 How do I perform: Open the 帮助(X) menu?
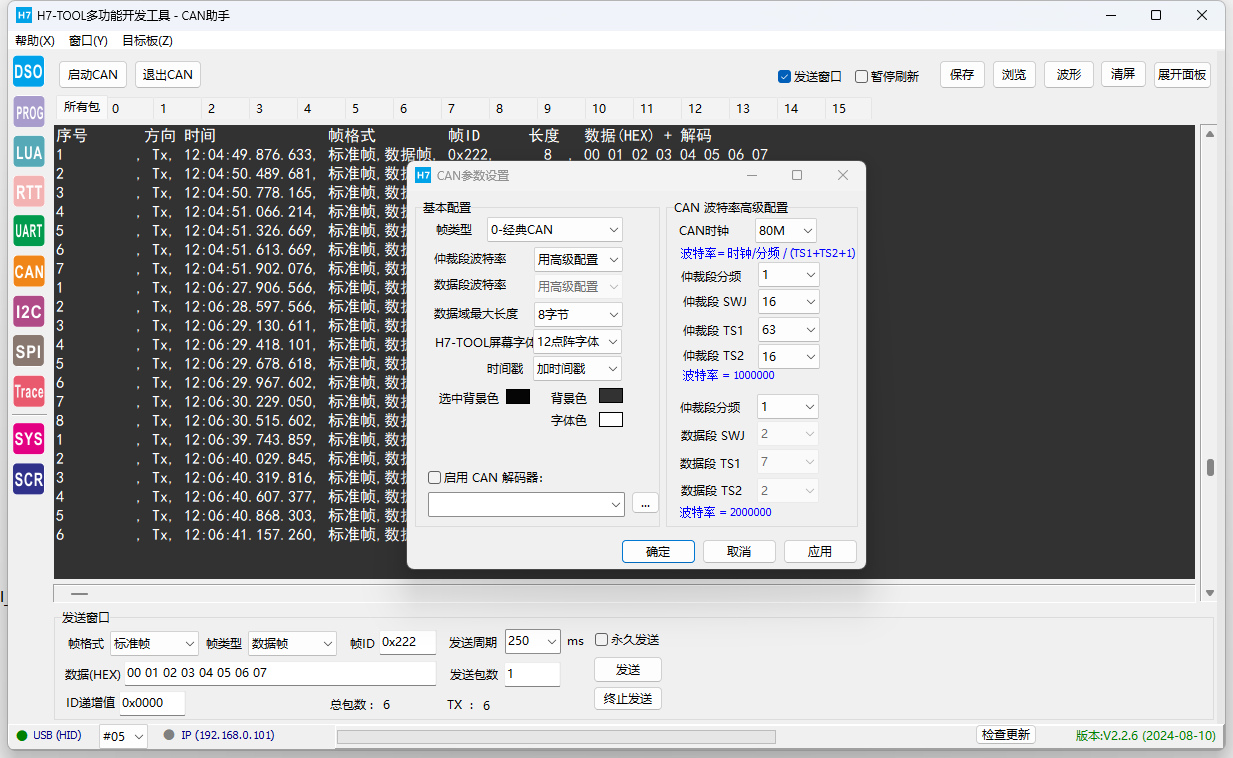pyautogui.click(x=35, y=41)
